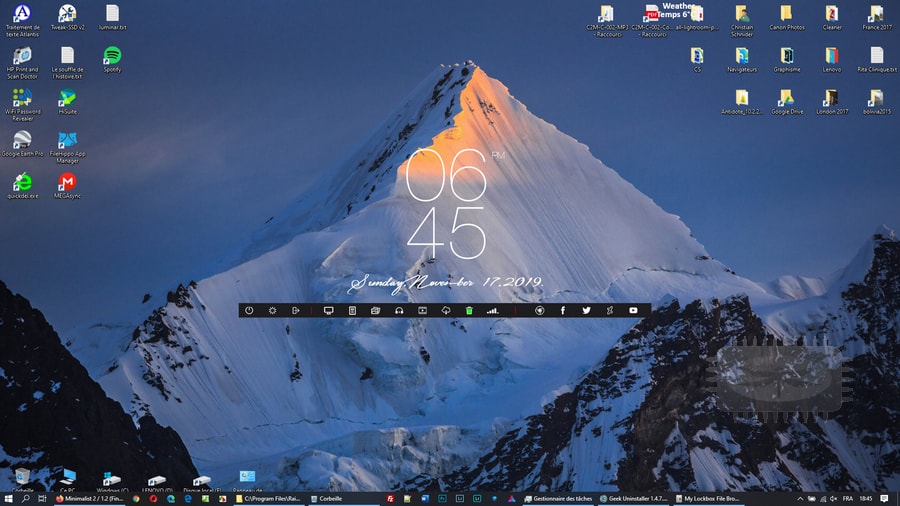Select Rita Clinique.txt file
The height and width of the screenshot is (506, 900).
pyautogui.click(x=876, y=59)
